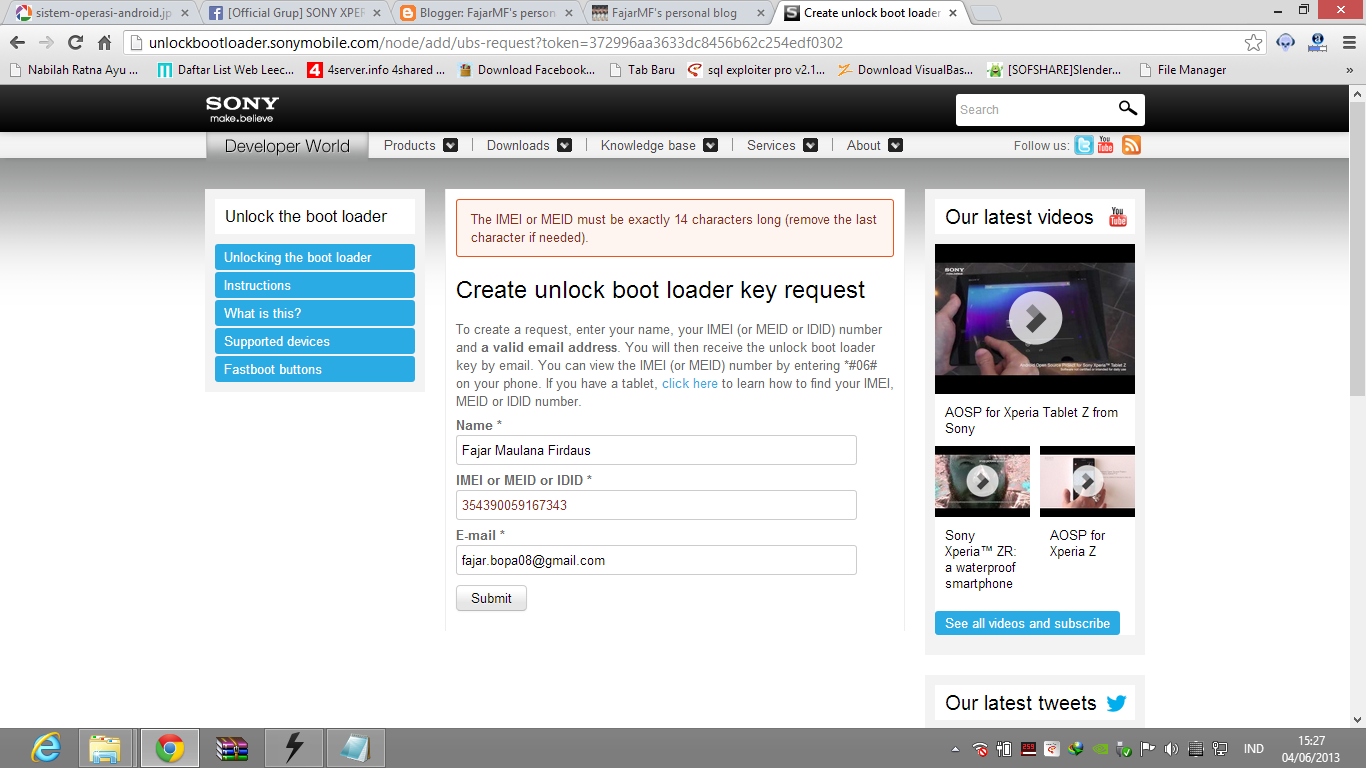Open the Download Facebook bookmark
The image size is (1366, 768).
pos(526,70)
